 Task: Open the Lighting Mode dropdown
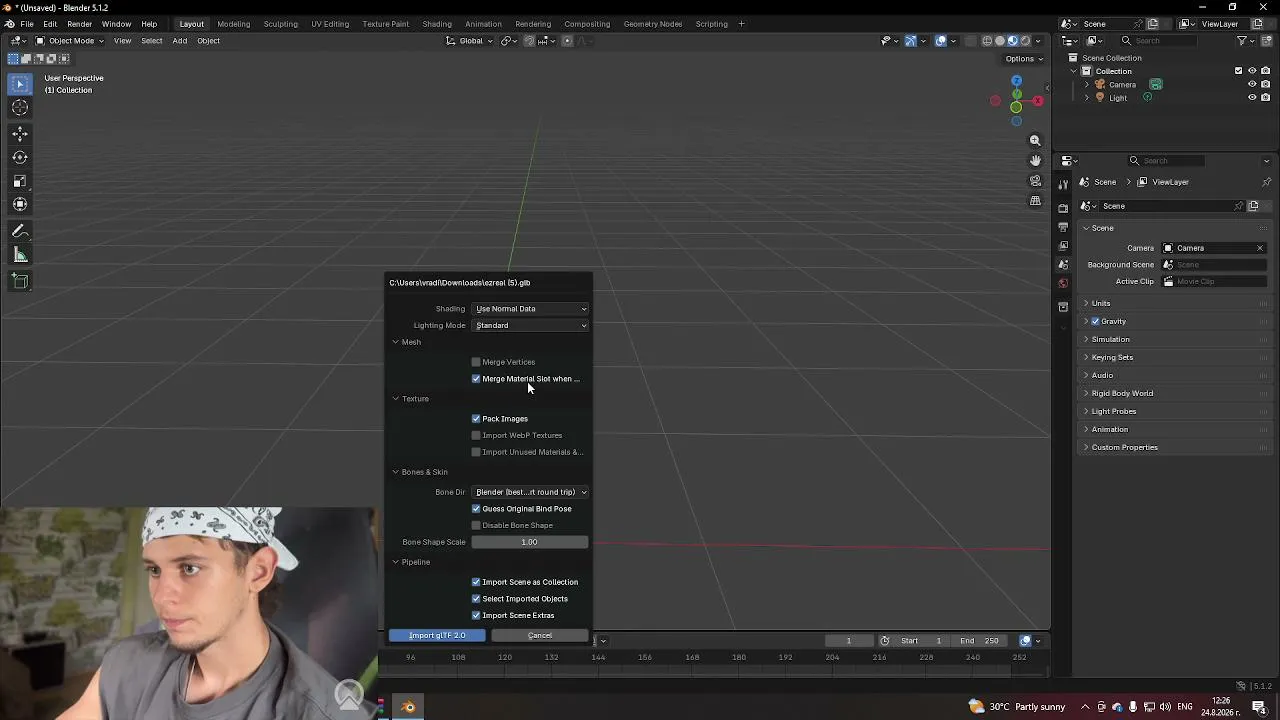(x=530, y=326)
